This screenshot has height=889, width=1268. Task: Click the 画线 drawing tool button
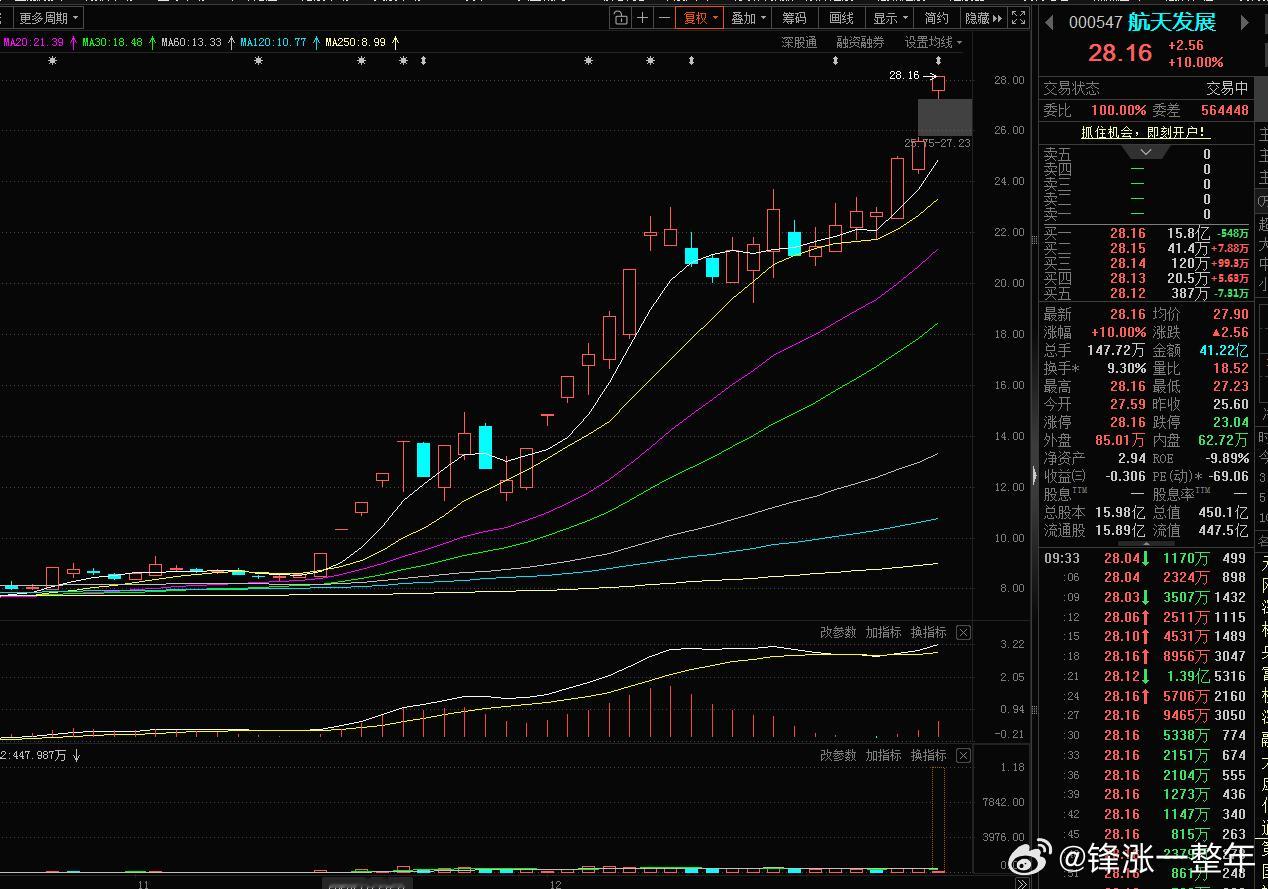pos(842,18)
